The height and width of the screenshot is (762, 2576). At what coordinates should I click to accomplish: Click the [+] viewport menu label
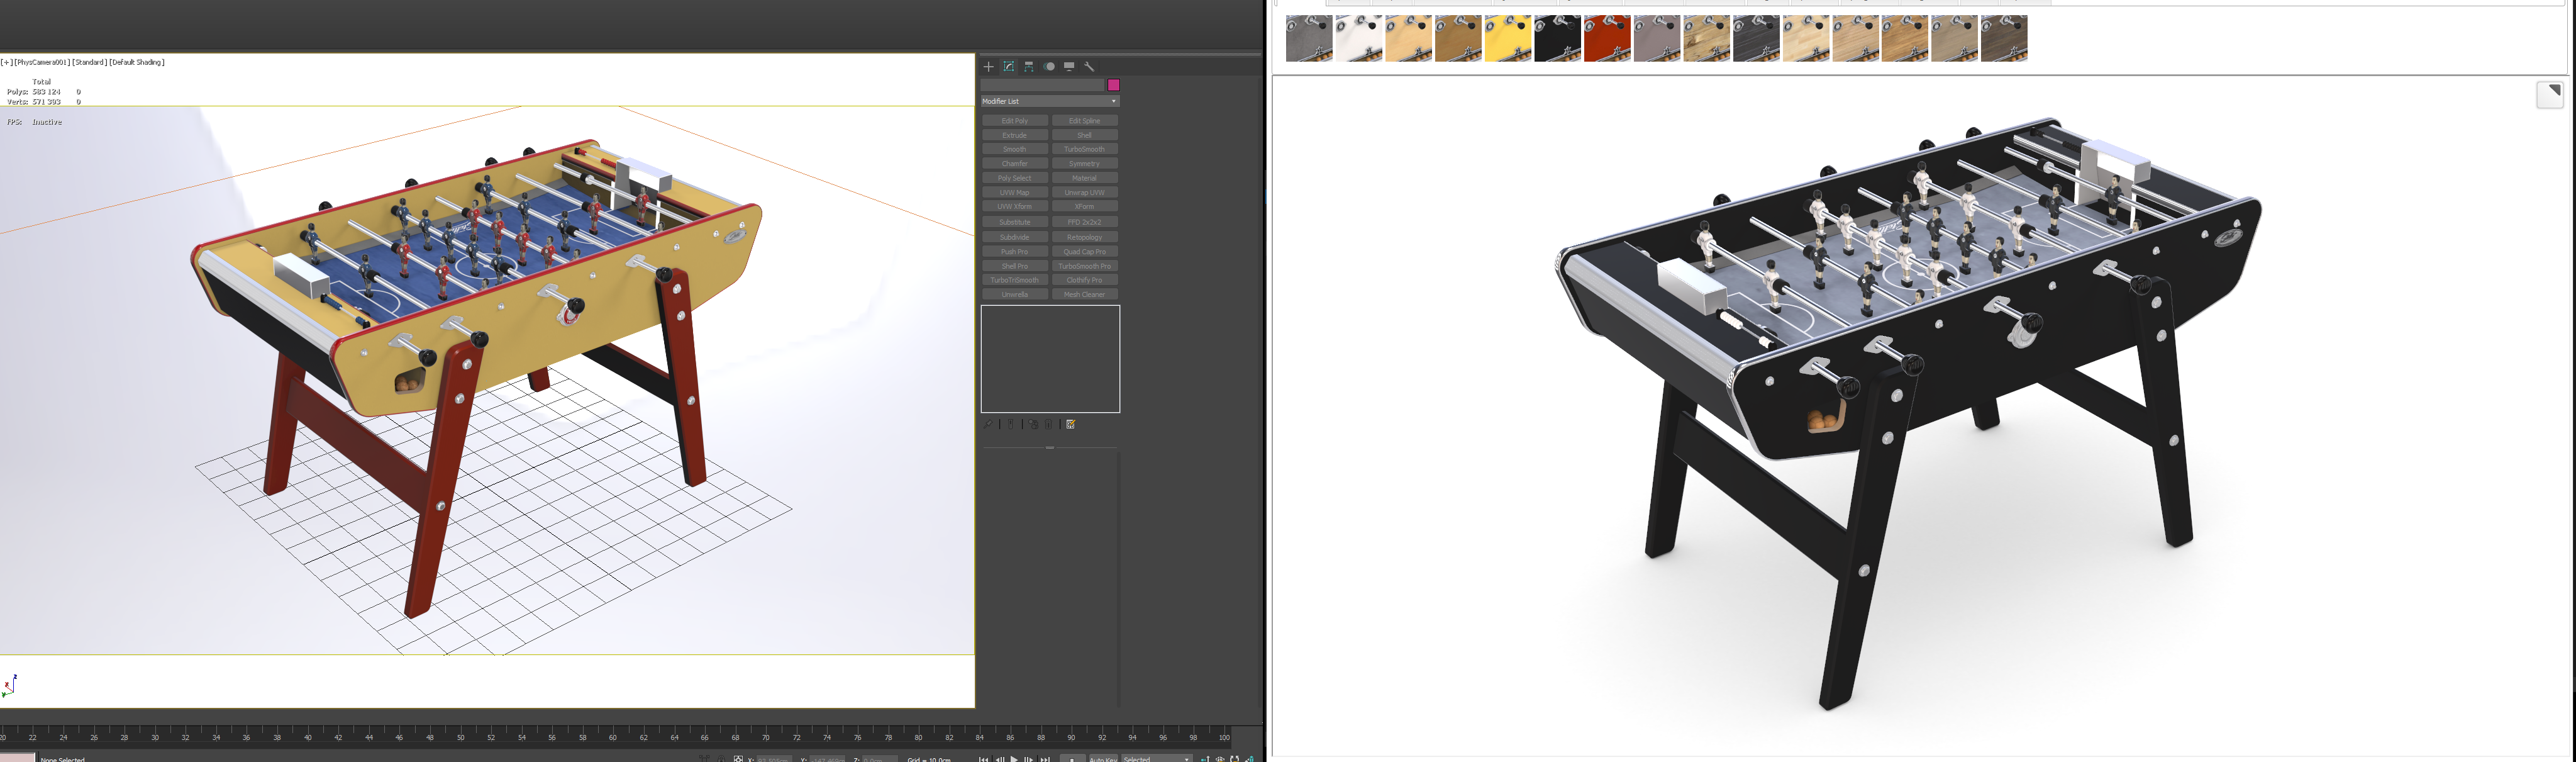pos(6,62)
